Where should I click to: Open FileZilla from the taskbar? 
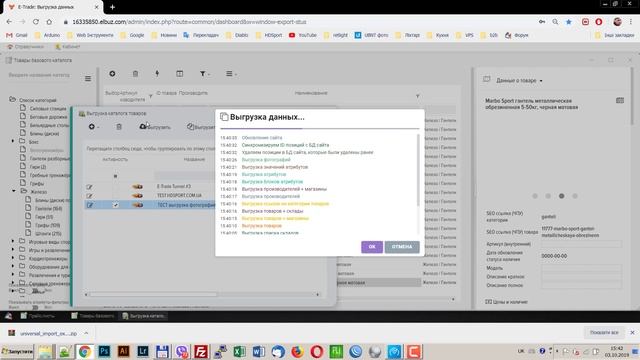click(x=201, y=351)
